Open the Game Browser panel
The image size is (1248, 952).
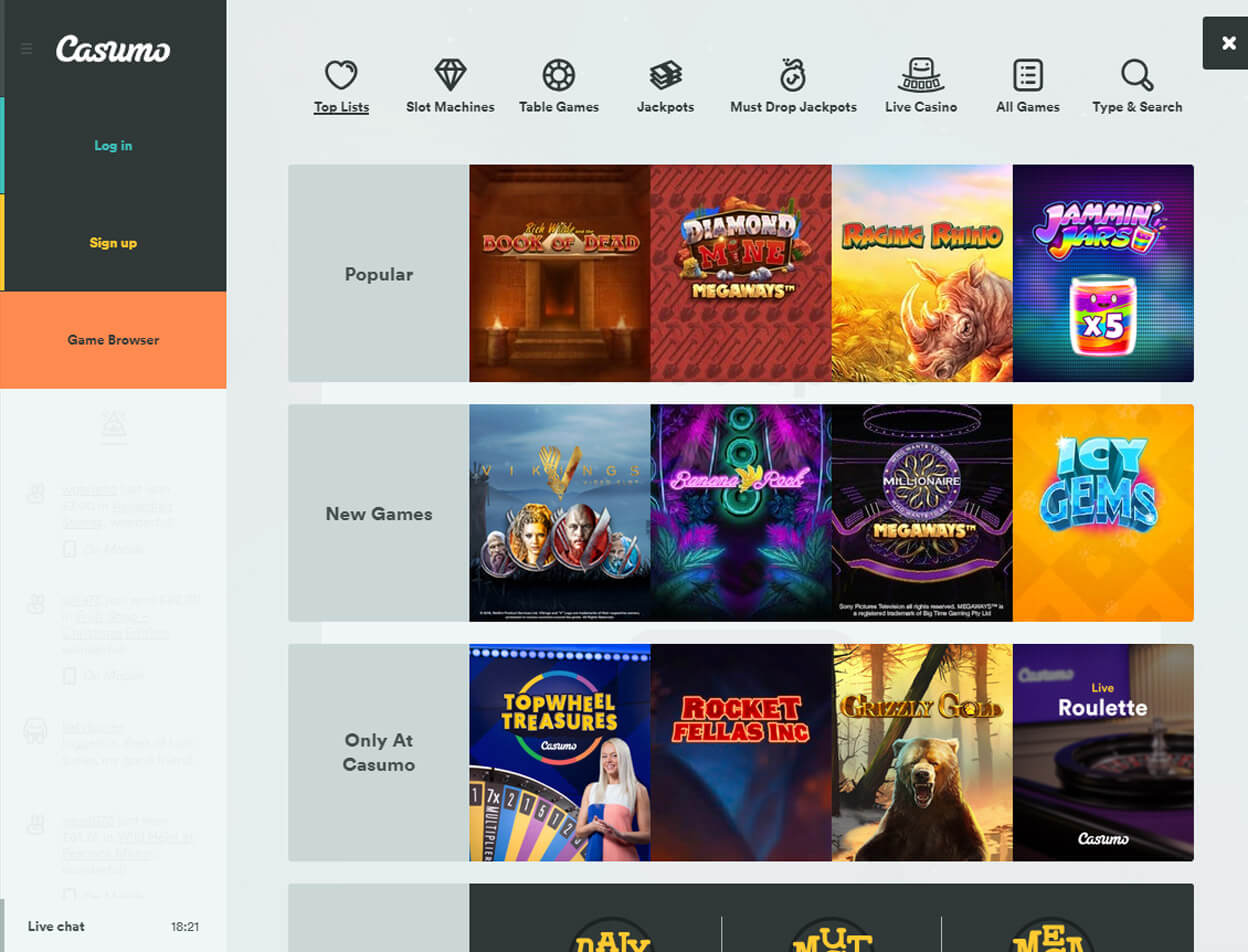click(113, 340)
